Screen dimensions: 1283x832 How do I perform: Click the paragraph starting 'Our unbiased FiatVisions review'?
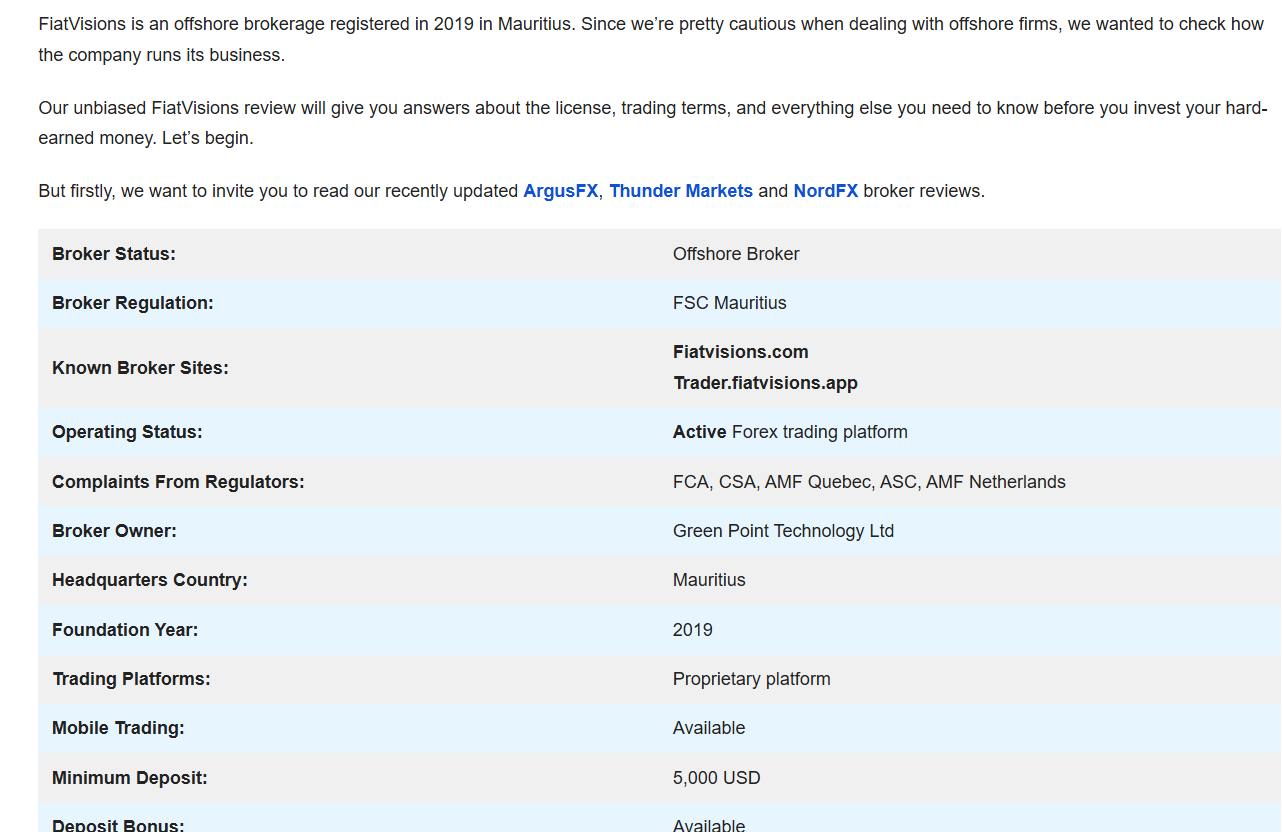pos(653,123)
